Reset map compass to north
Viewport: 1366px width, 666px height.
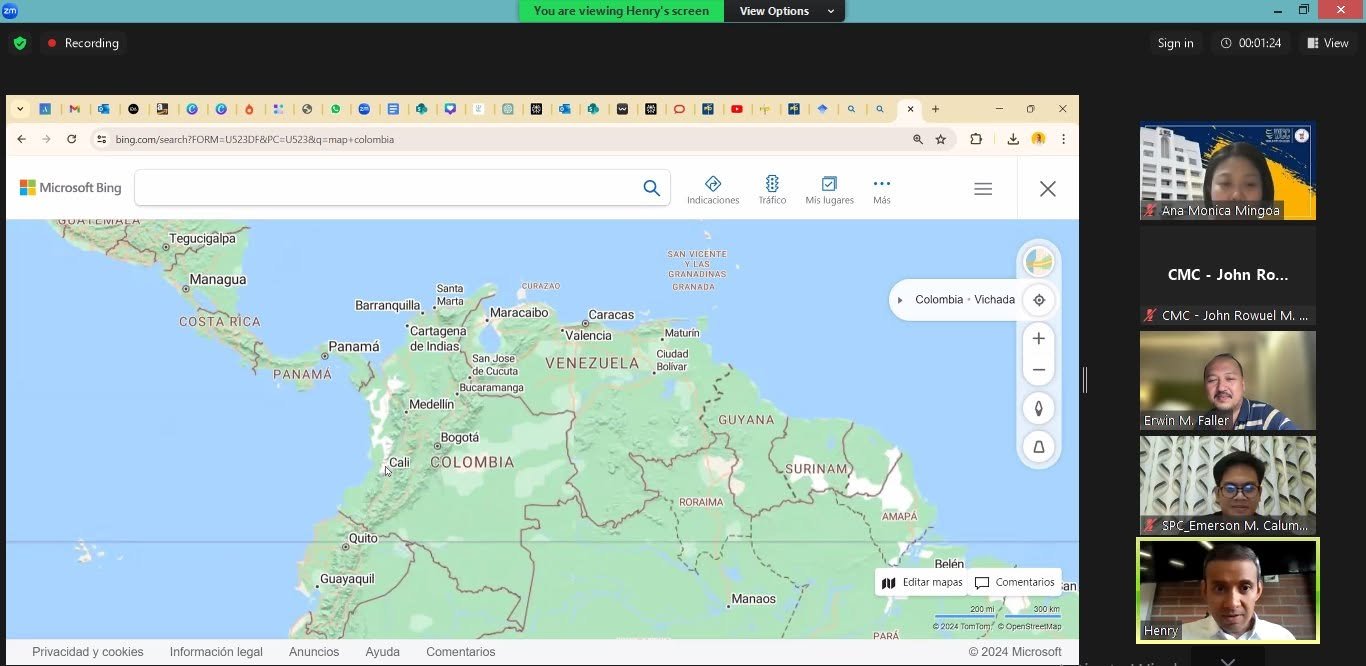(x=1039, y=408)
